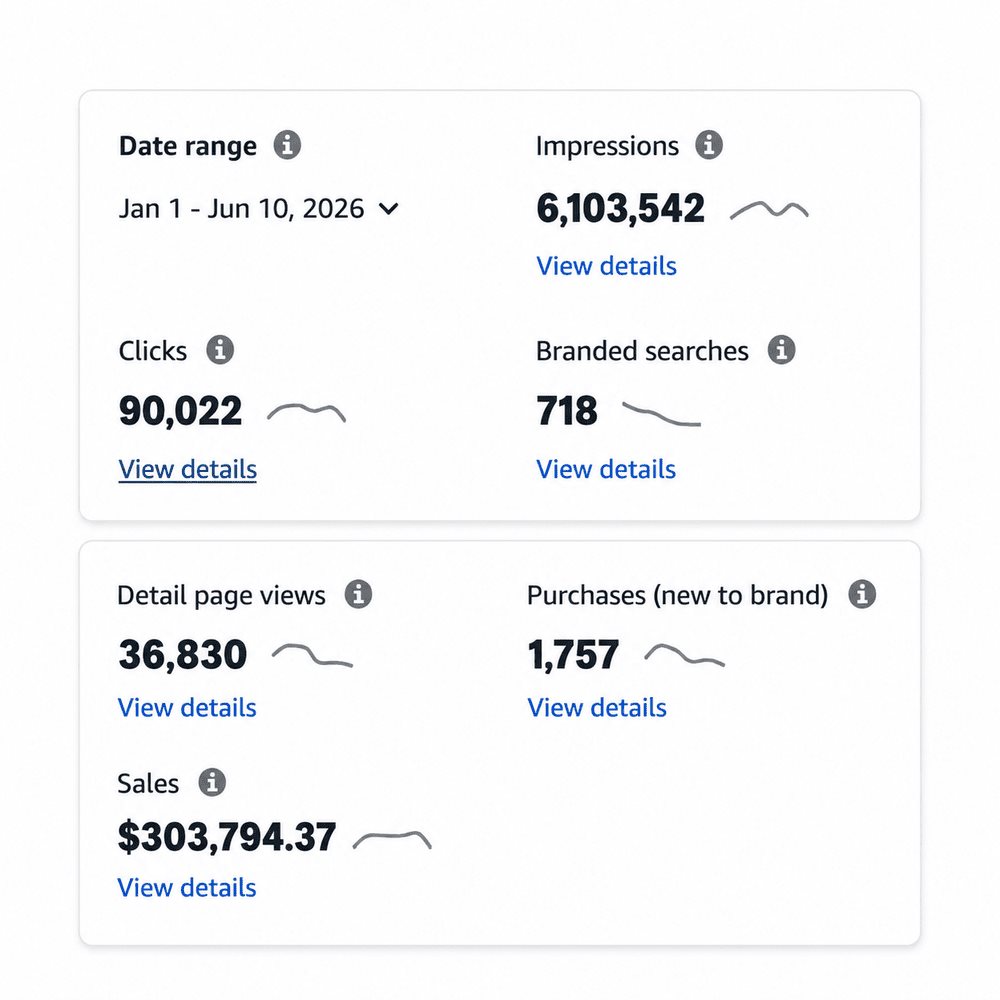Click the Date range label
The height and width of the screenshot is (1000, 1000).
click(x=188, y=146)
